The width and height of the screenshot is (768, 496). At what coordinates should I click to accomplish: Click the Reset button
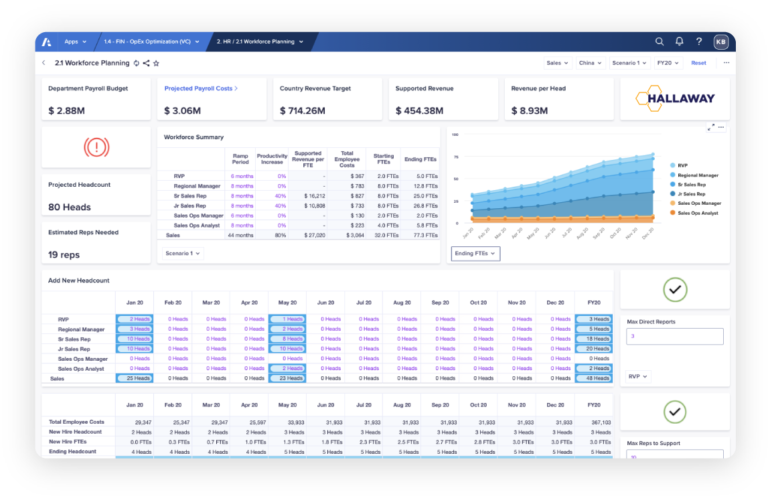click(x=698, y=63)
